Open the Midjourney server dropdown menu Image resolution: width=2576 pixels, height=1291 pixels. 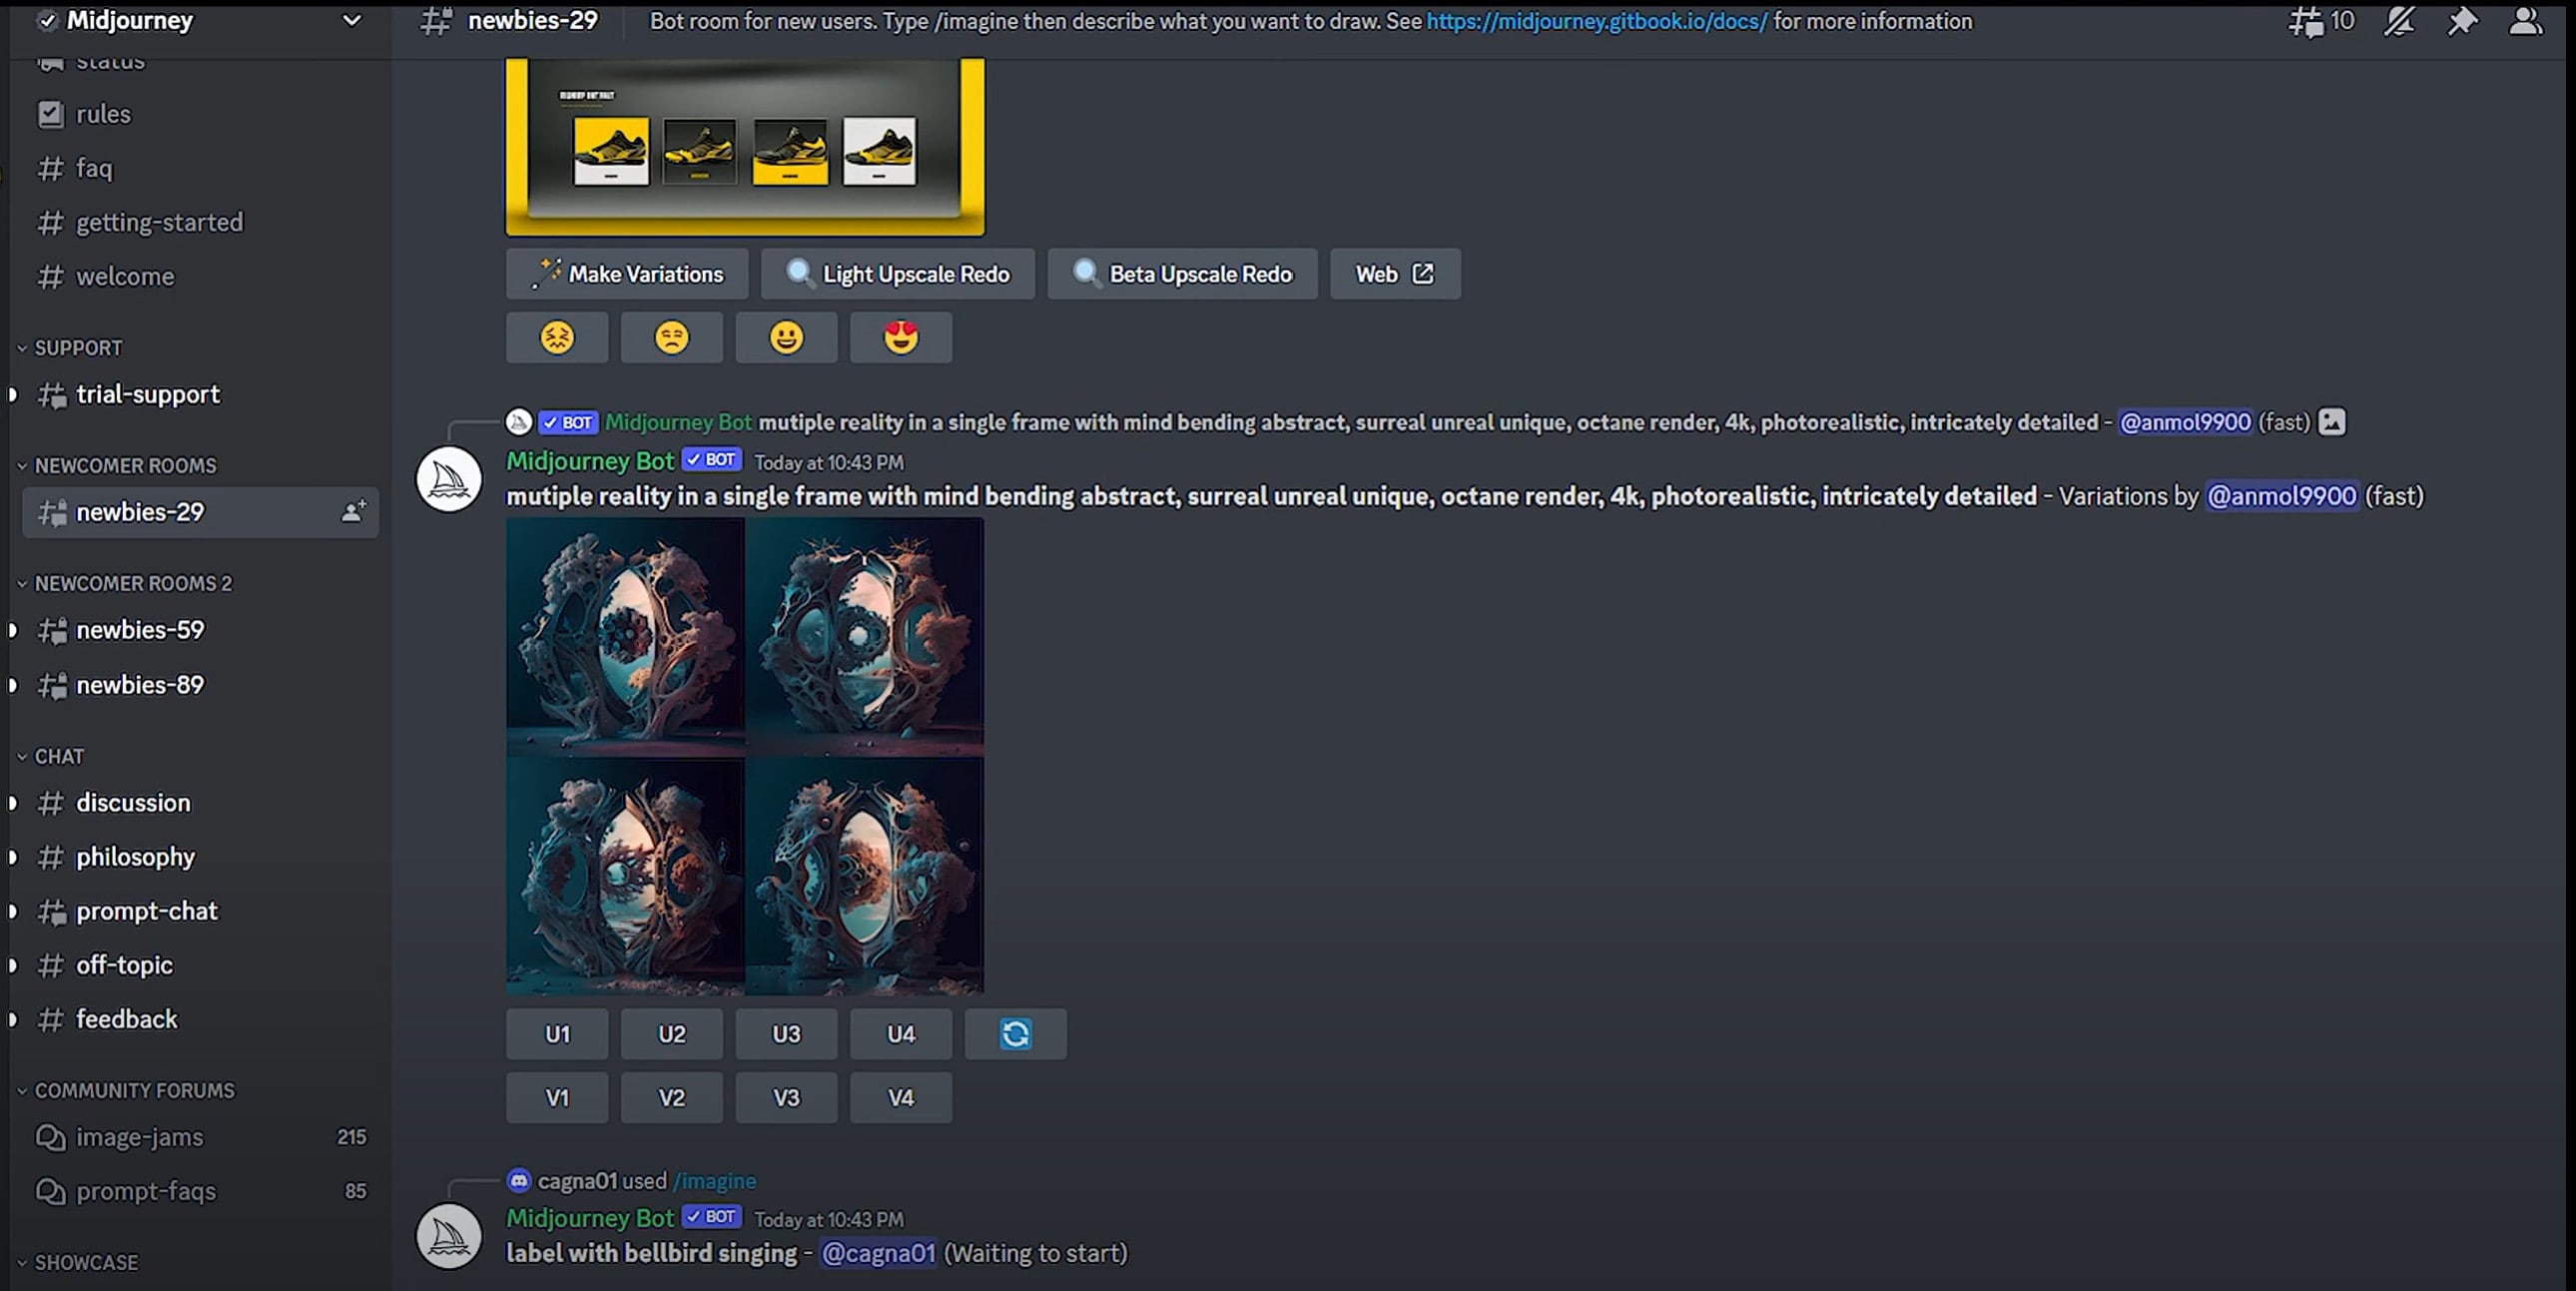(x=351, y=20)
